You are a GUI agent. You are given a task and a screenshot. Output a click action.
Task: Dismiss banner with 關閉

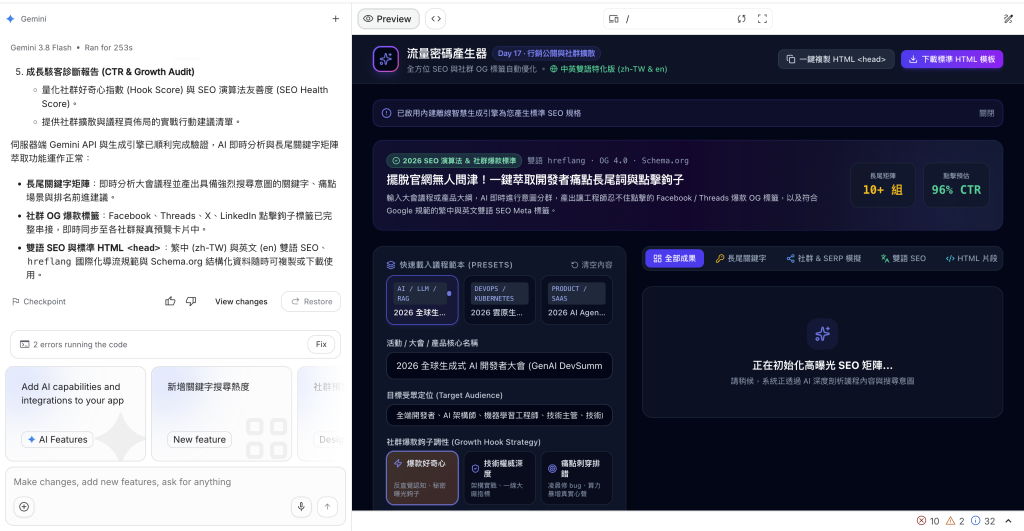pyautogui.click(x=987, y=113)
